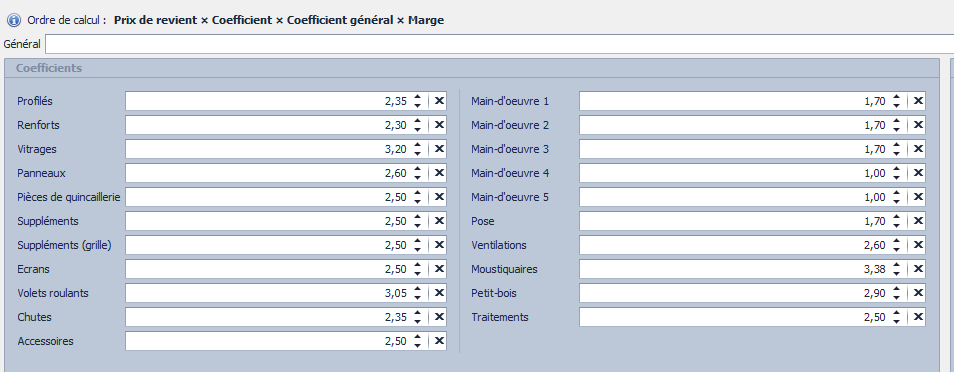The image size is (954, 372).
Task: Increase Main-d'oeuvre 1 using the up arrow
Action: 896,97
